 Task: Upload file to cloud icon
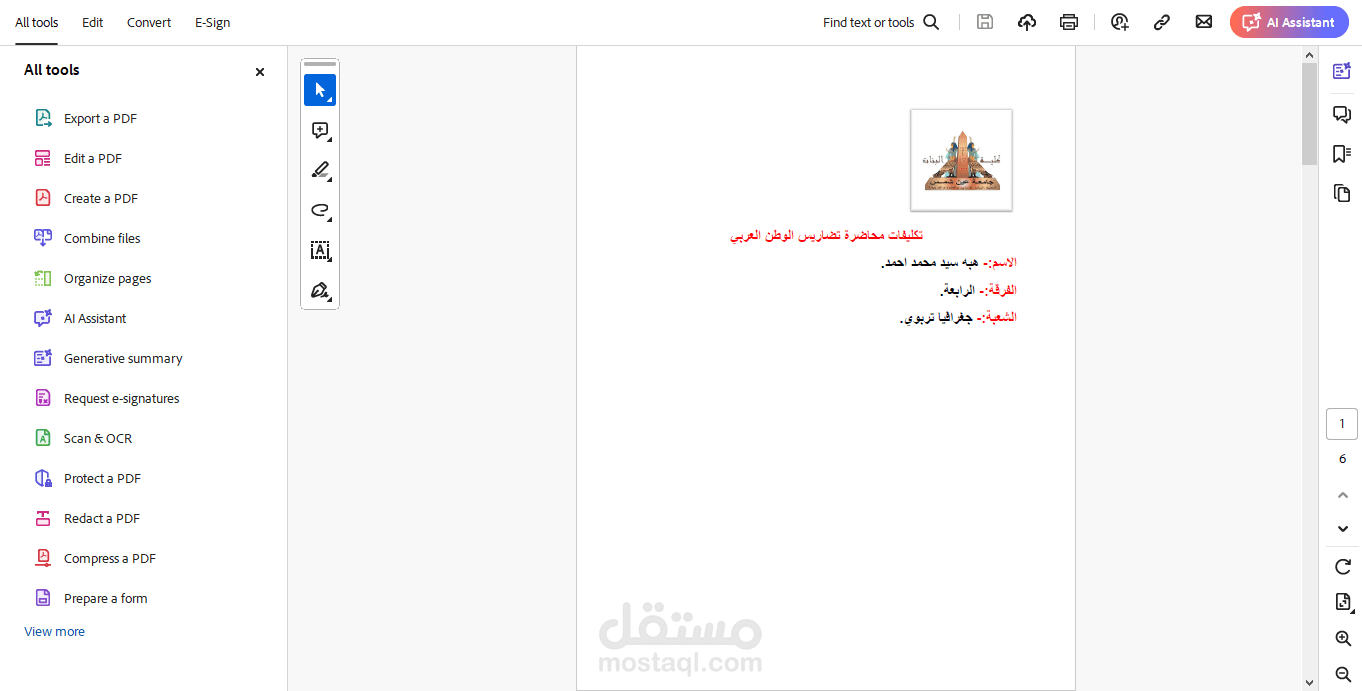point(1027,22)
